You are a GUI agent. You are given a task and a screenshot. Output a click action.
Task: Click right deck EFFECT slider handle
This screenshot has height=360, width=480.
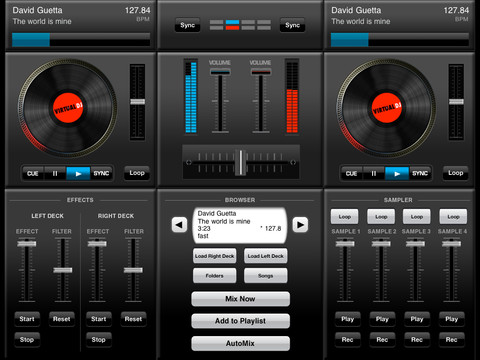tap(97, 244)
